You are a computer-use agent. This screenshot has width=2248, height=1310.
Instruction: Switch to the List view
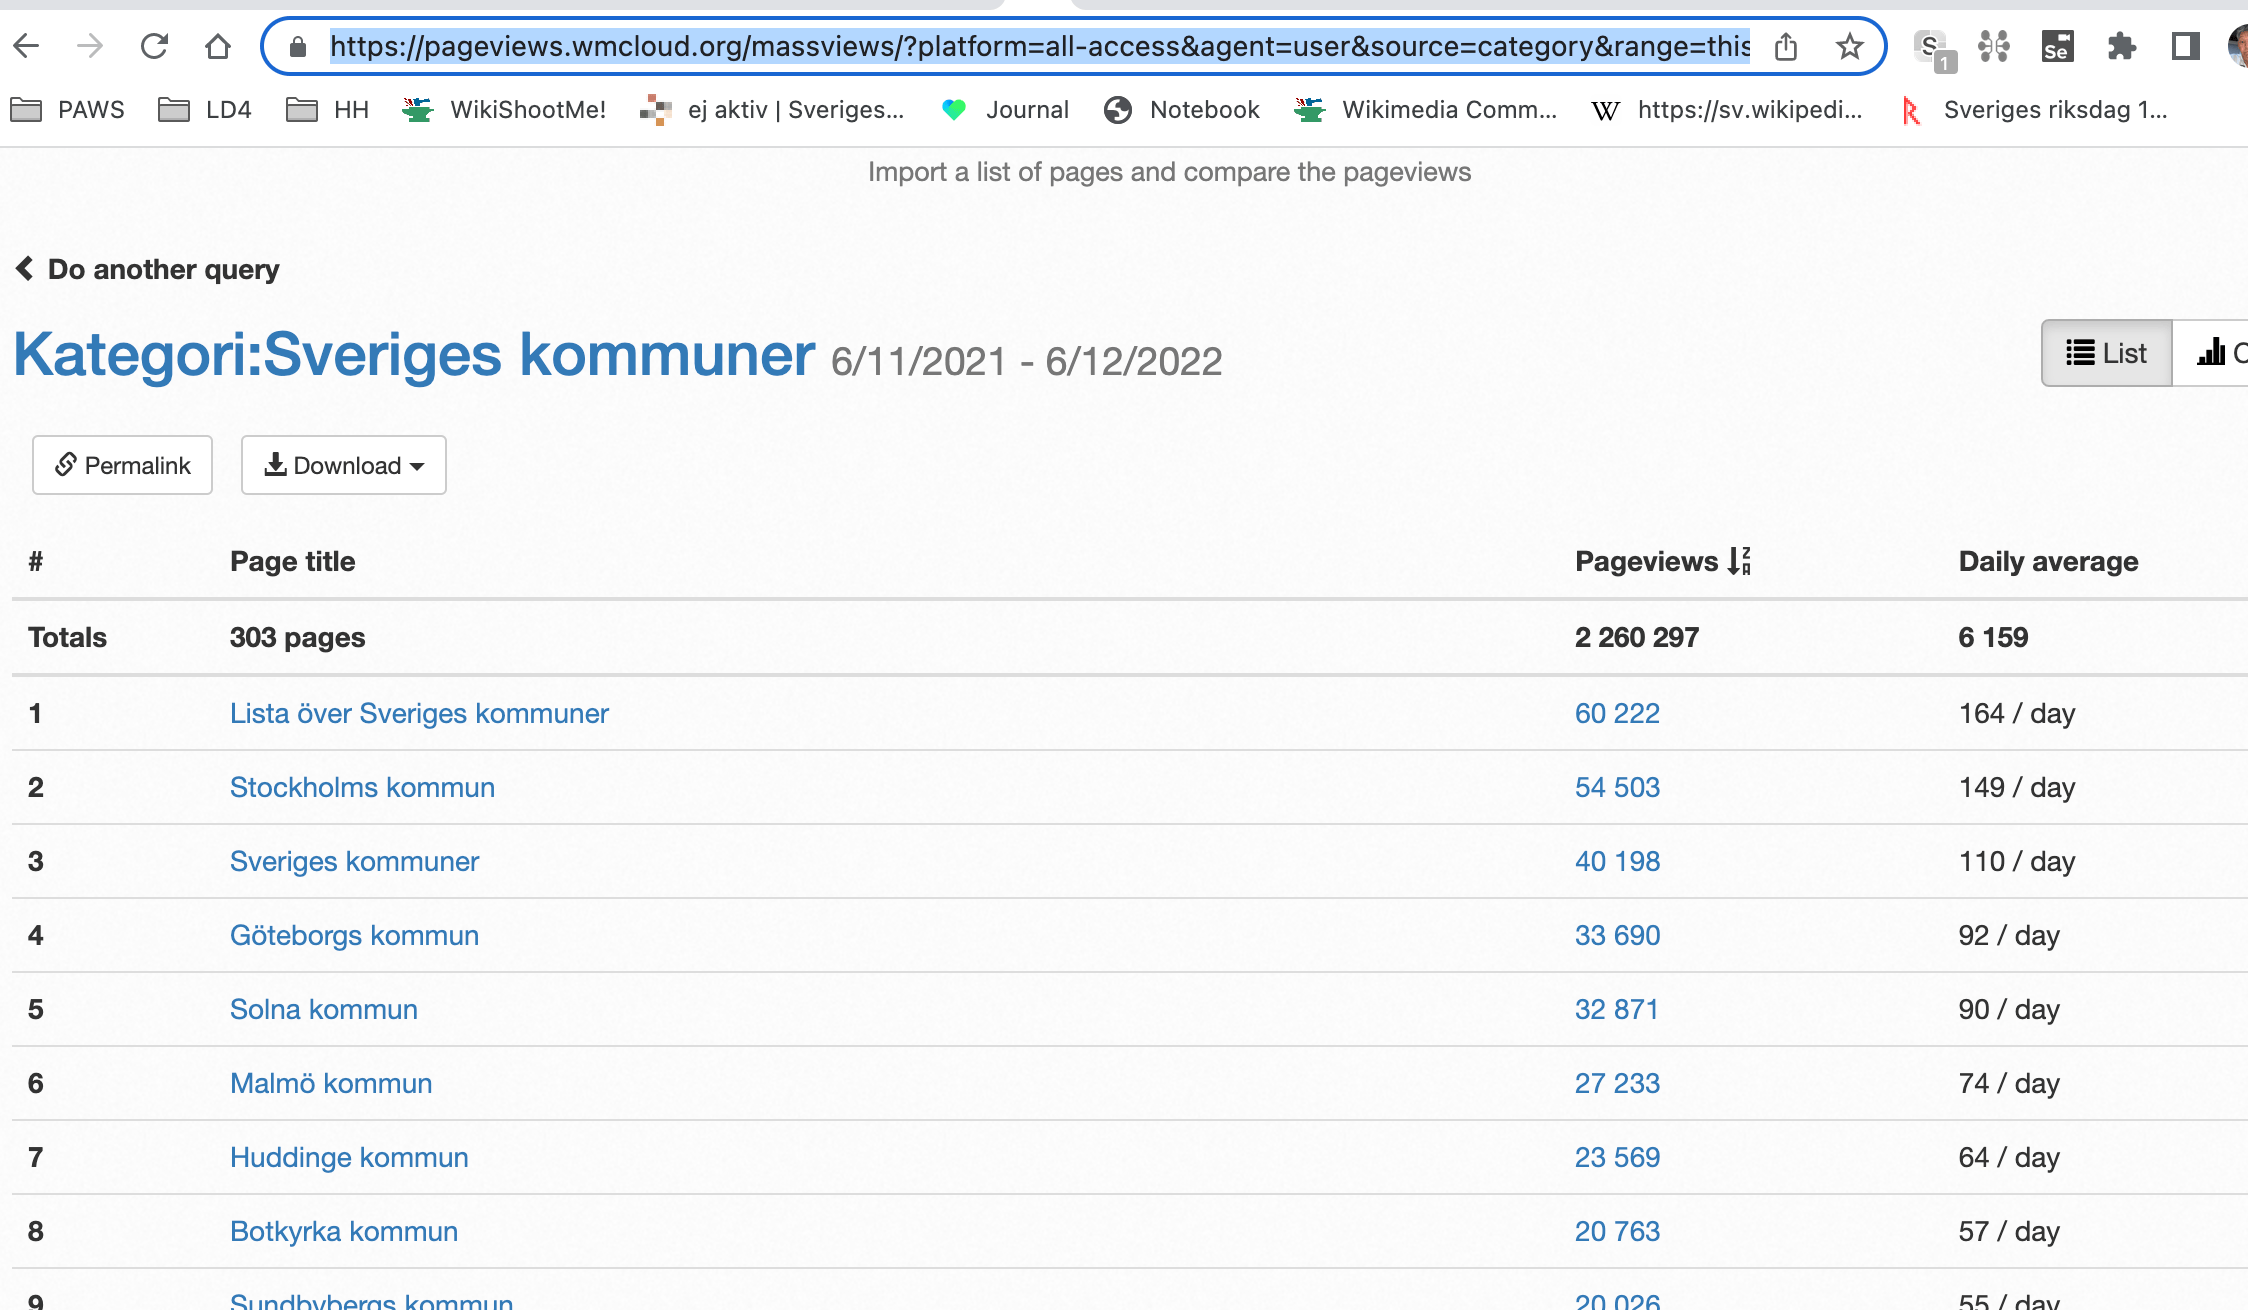click(x=2106, y=353)
